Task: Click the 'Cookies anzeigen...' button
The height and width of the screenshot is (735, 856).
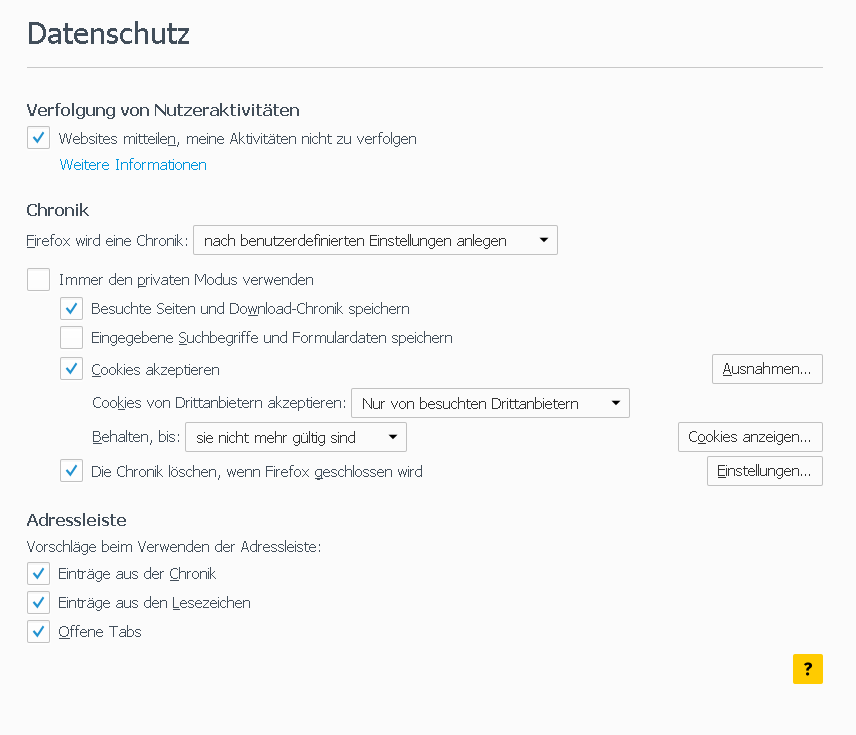Action: (x=750, y=437)
